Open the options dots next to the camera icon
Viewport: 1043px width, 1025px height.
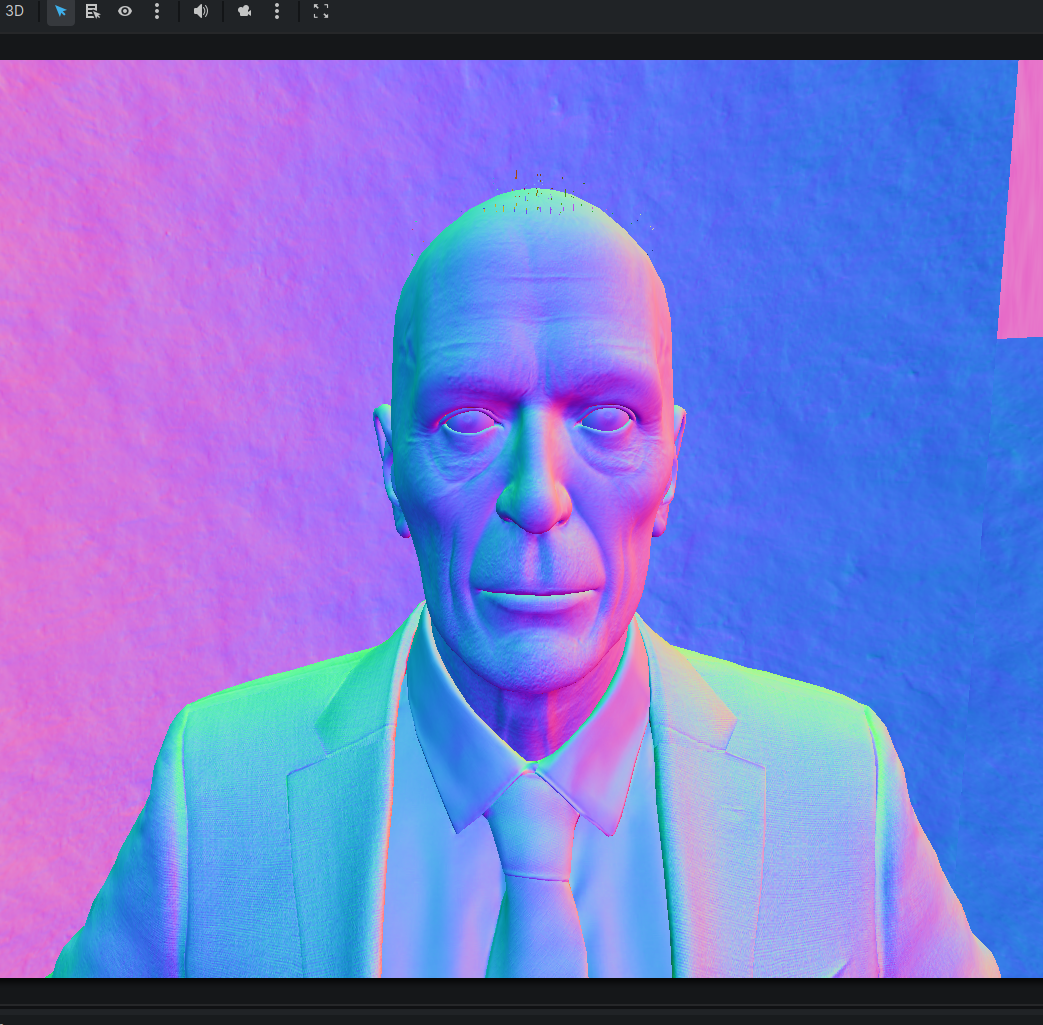pyautogui.click(x=277, y=11)
